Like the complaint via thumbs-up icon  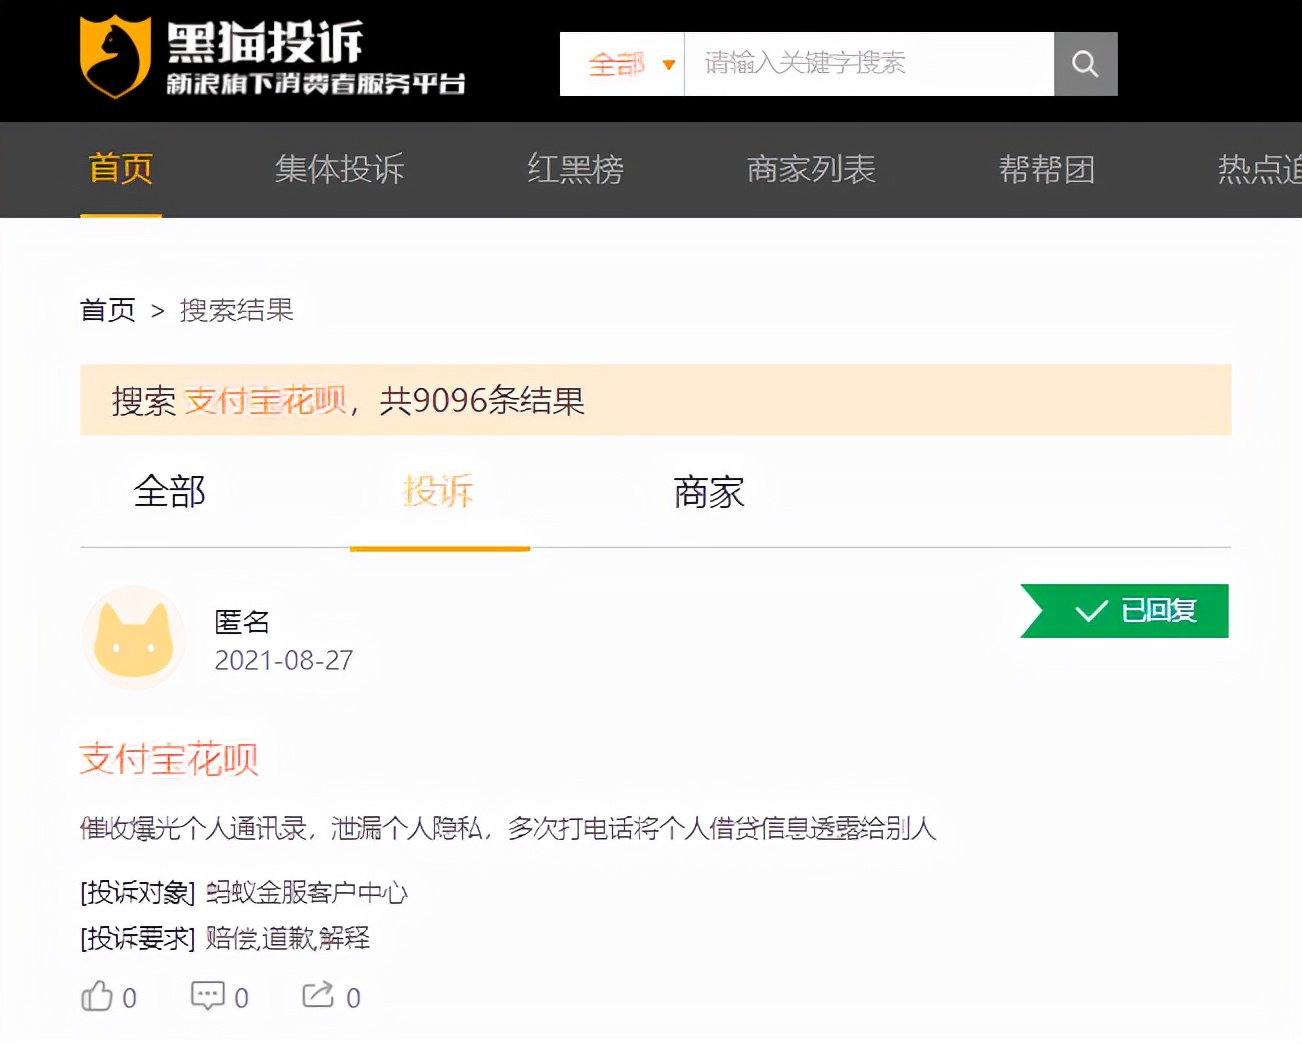(96, 995)
